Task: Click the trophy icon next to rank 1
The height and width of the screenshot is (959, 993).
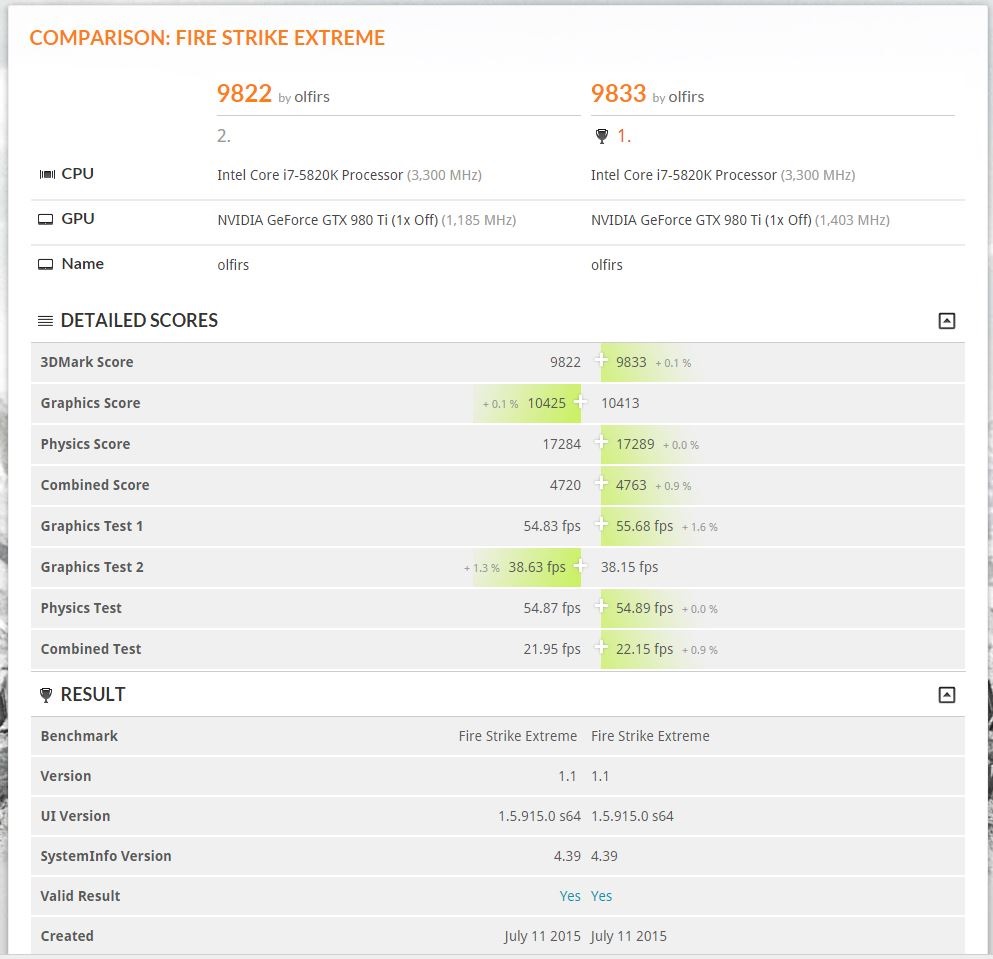Action: pos(601,136)
